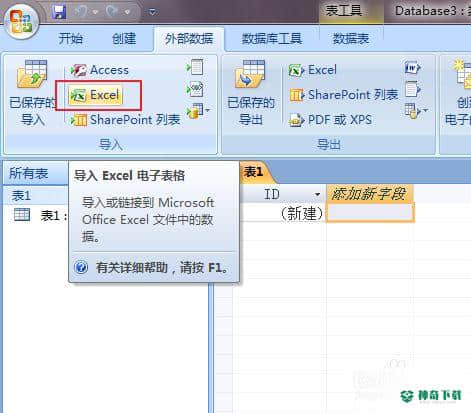The width and height of the screenshot is (471, 413).
Task: Click the 添加新字段 column header
Action: coord(369,194)
